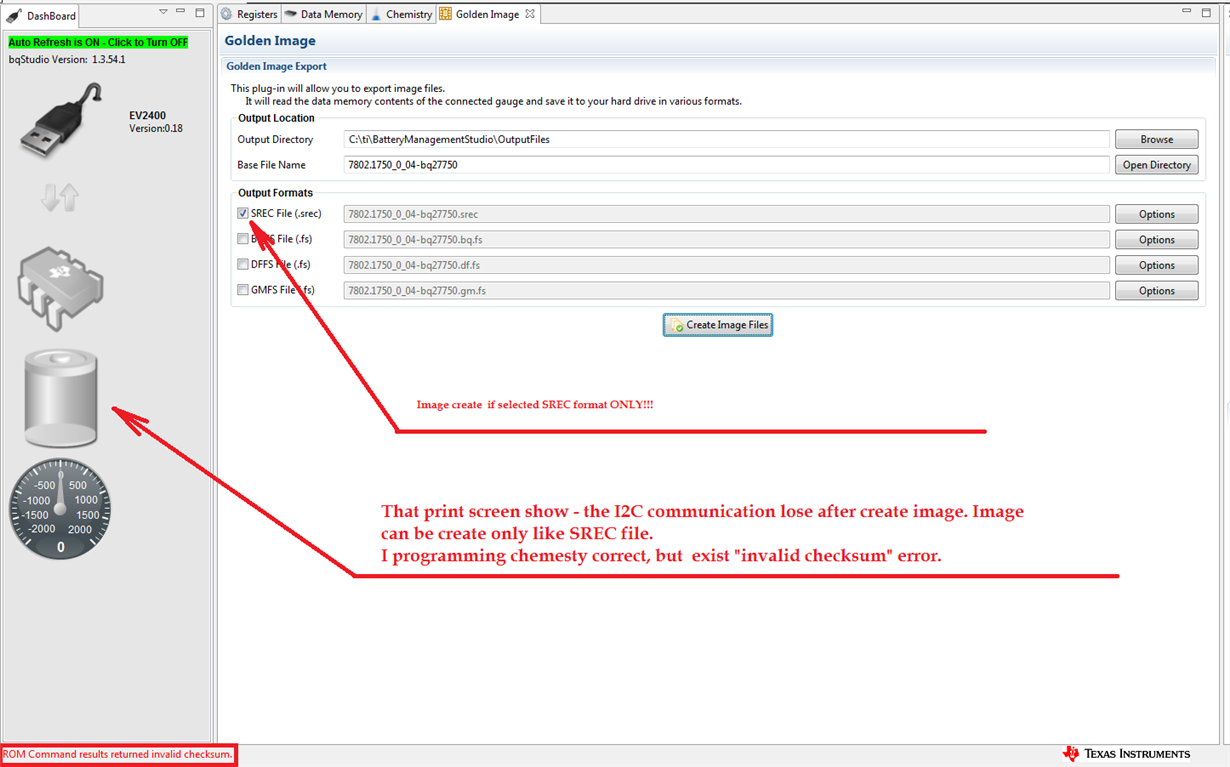Click the Registers tab icon
1230x767 pixels.
(x=226, y=14)
